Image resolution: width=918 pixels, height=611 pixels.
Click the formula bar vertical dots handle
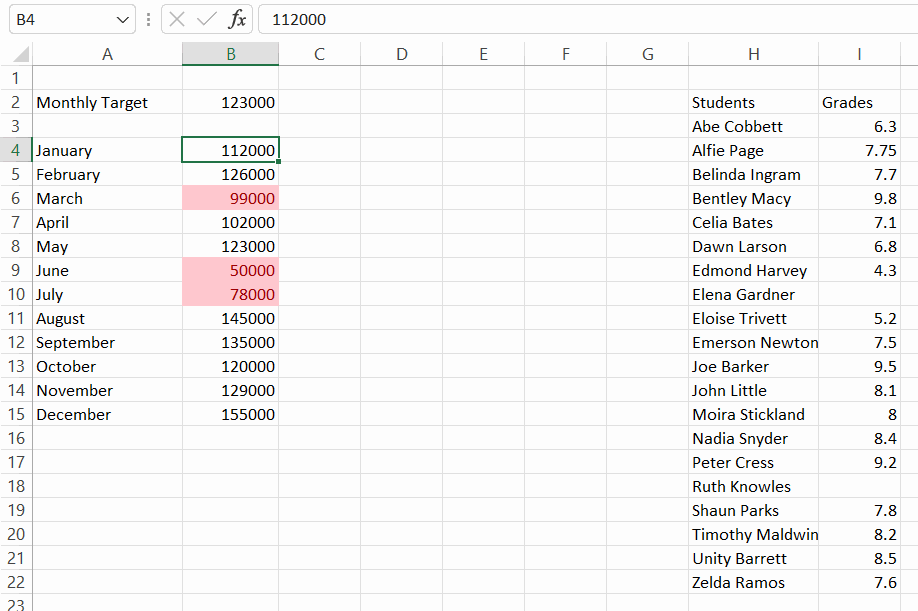click(149, 19)
